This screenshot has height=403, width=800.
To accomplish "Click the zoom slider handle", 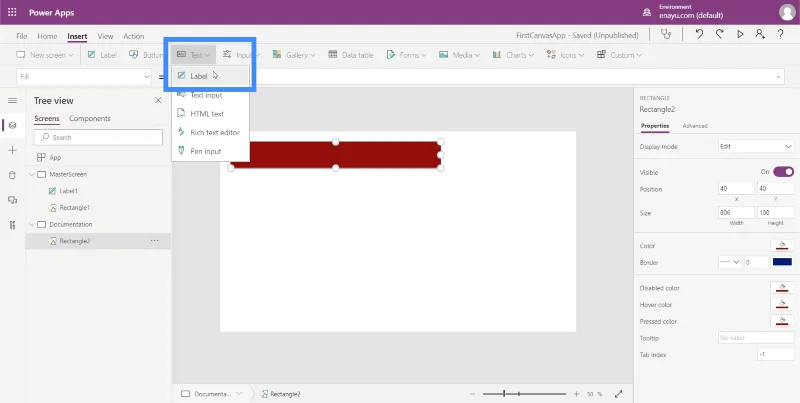I will 504,394.
